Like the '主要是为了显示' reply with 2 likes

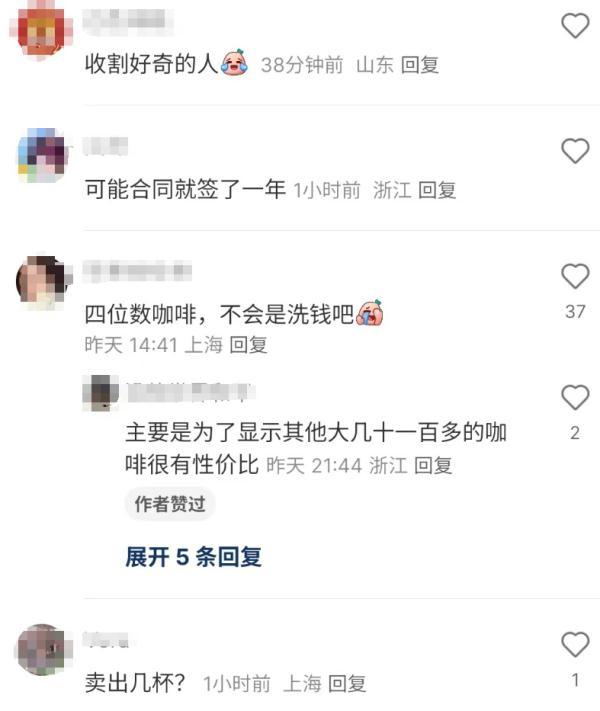point(575,397)
